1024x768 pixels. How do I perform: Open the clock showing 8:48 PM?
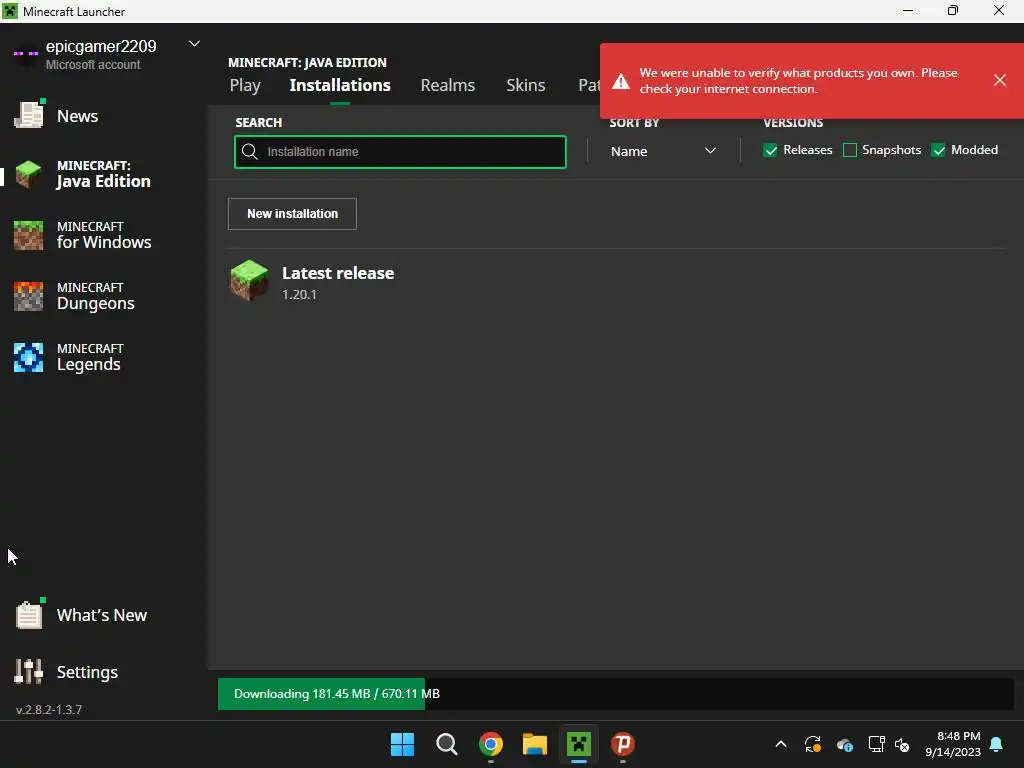coord(953,744)
